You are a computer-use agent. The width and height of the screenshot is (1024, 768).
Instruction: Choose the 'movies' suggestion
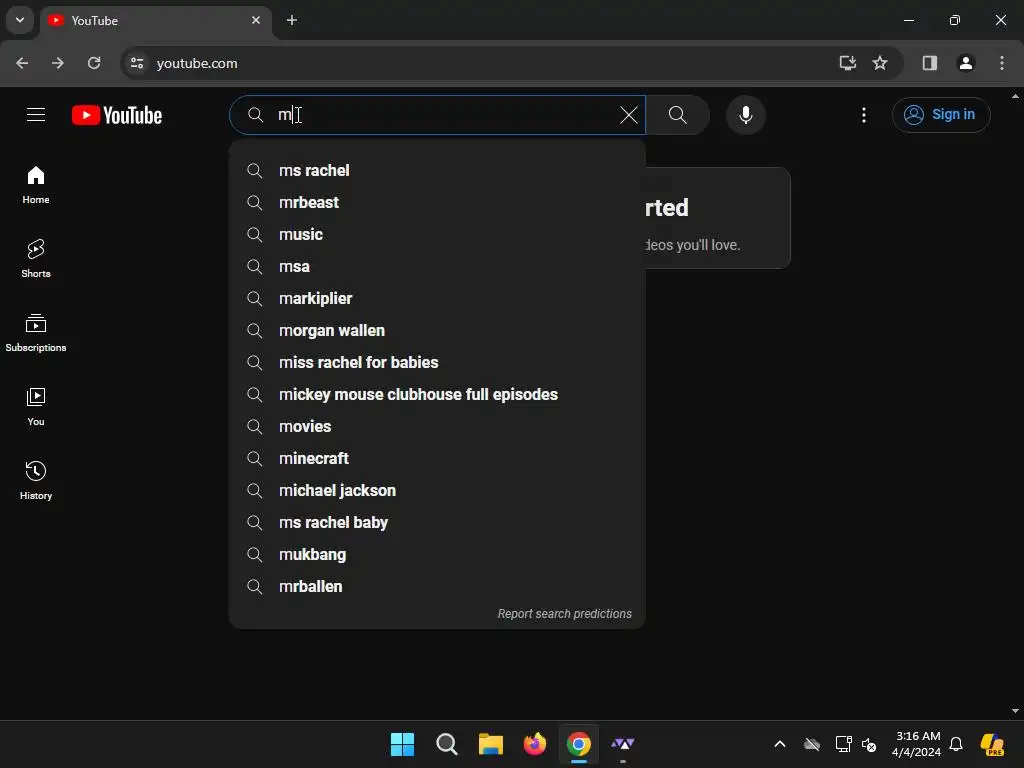pos(437,426)
